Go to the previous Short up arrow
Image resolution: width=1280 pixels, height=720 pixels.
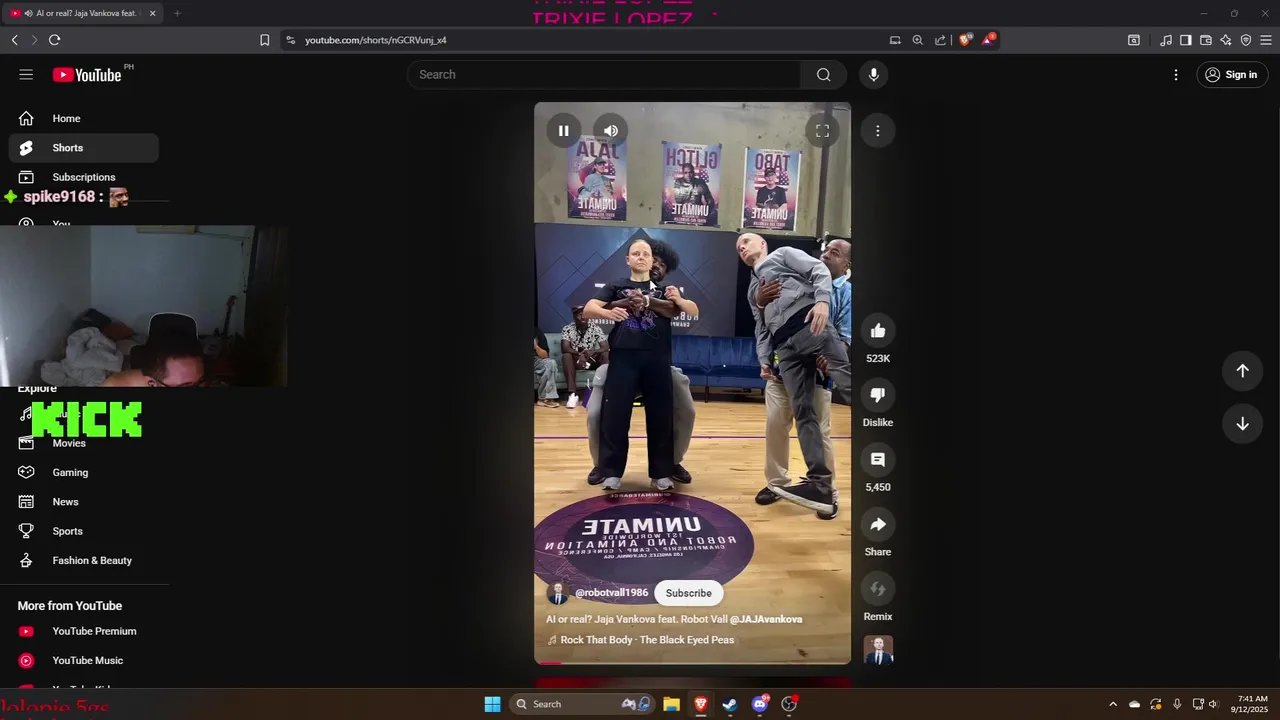(x=1242, y=371)
